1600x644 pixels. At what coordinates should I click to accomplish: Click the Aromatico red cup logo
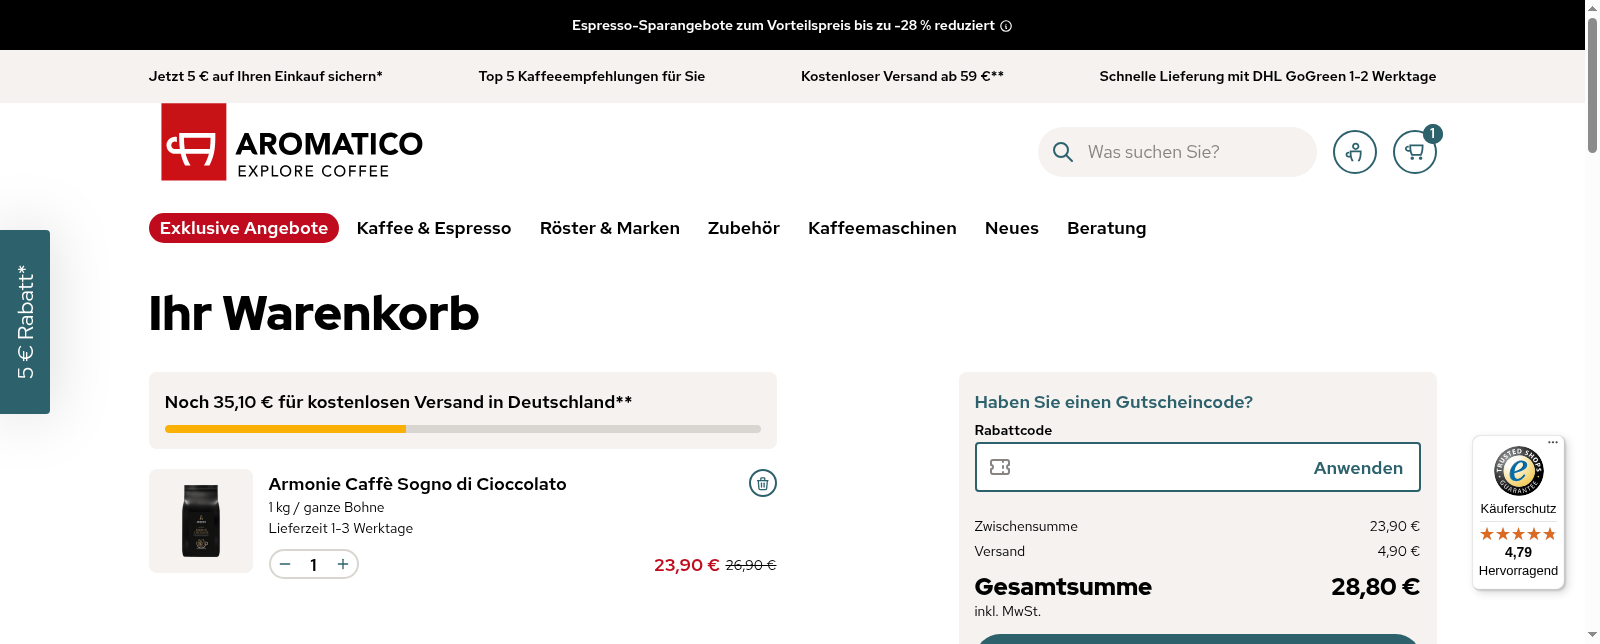(194, 142)
